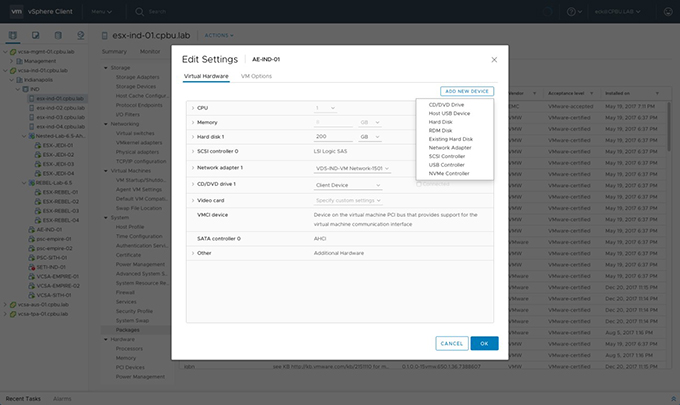Expand the vcsa-aus-01.cpbu.lab tree node

click(x=5, y=305)
